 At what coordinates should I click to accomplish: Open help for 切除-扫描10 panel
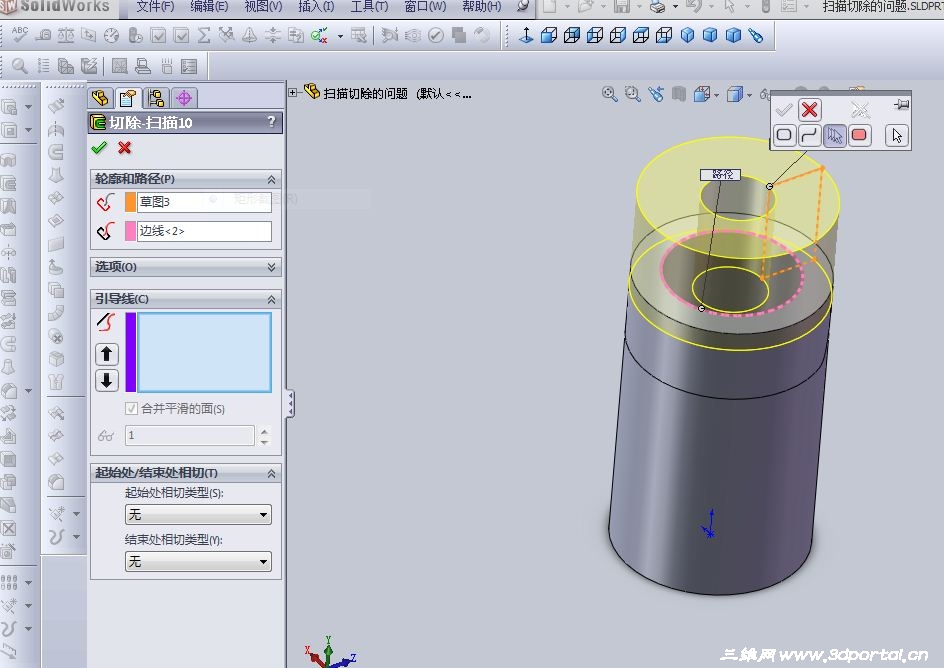[272, 122]
